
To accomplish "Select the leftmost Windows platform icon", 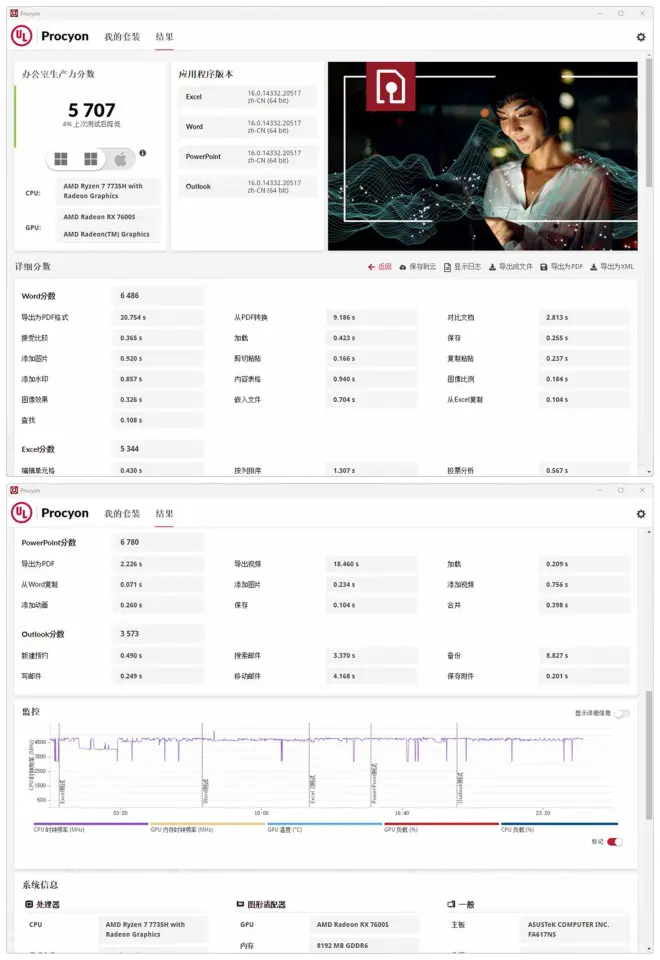I will point(61,159).
